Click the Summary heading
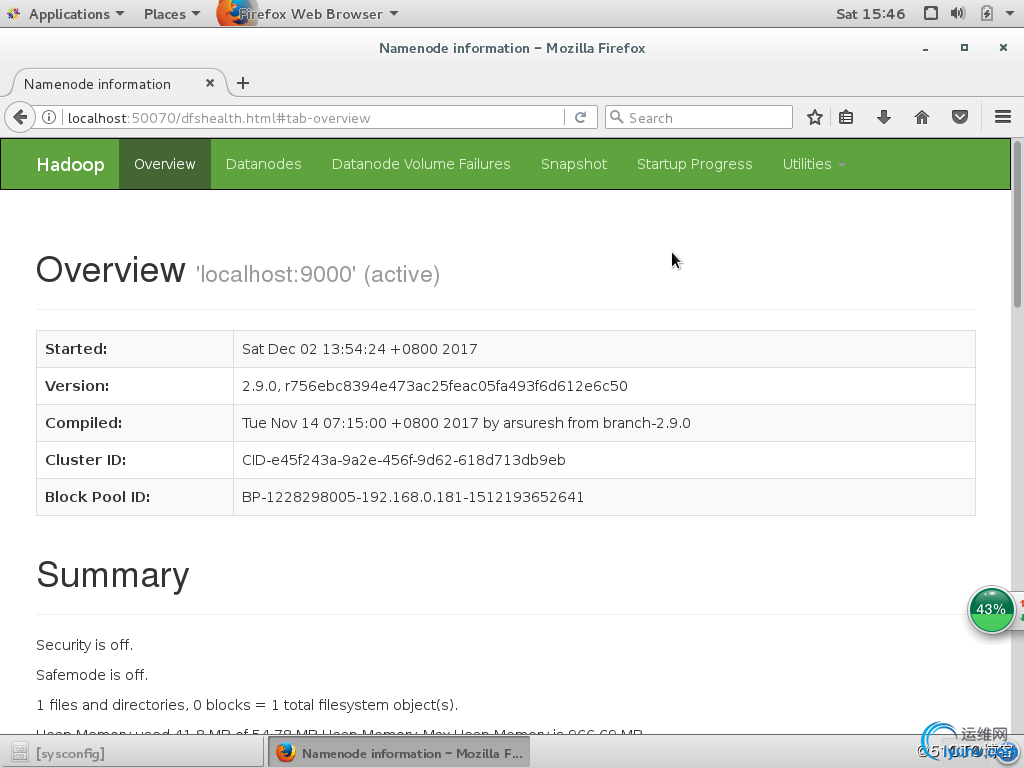Screen dimensions: 1024x768 pyautogui.click(x=112, y=575)
